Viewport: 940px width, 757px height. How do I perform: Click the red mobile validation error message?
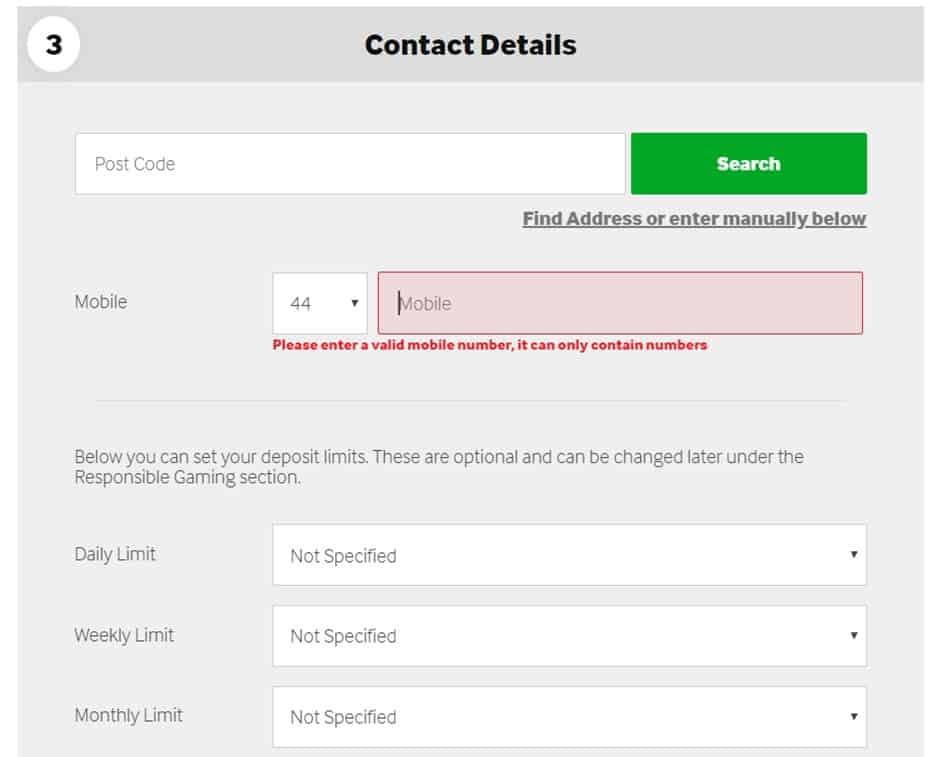point(490,345)
